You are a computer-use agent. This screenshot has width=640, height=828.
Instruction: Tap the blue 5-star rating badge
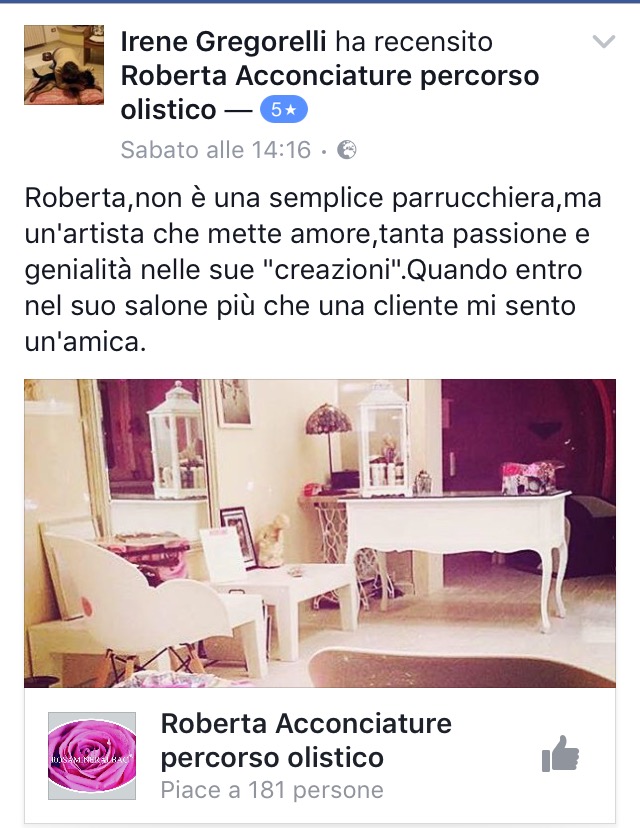point(284,109)
